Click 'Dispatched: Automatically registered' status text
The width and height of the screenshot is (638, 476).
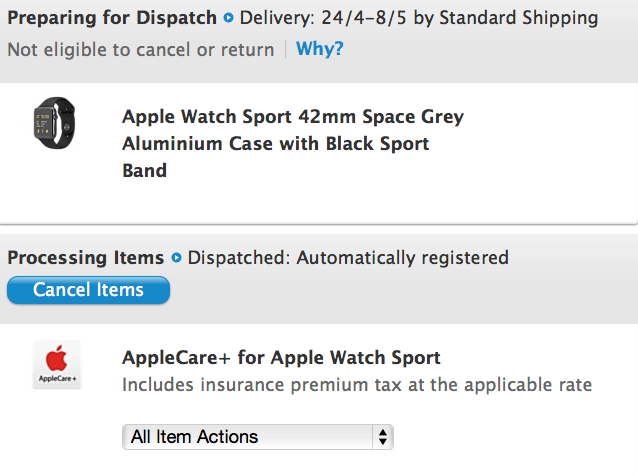point(348,258)
